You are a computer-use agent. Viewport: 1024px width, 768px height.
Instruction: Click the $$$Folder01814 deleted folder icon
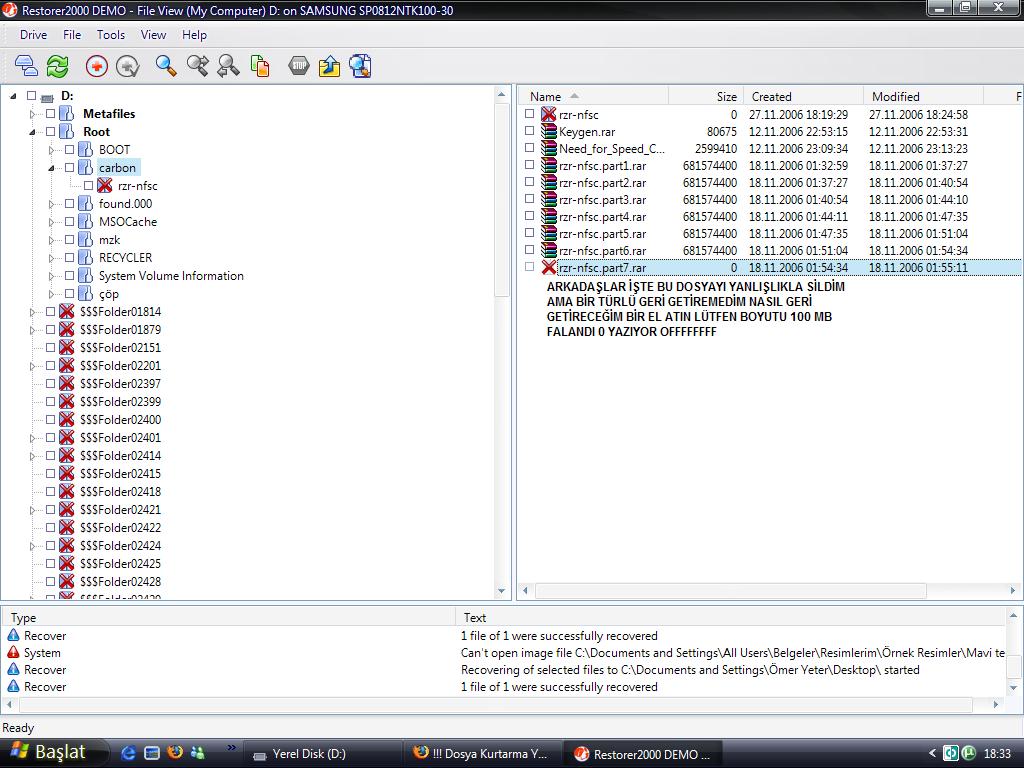coord(67,312)
